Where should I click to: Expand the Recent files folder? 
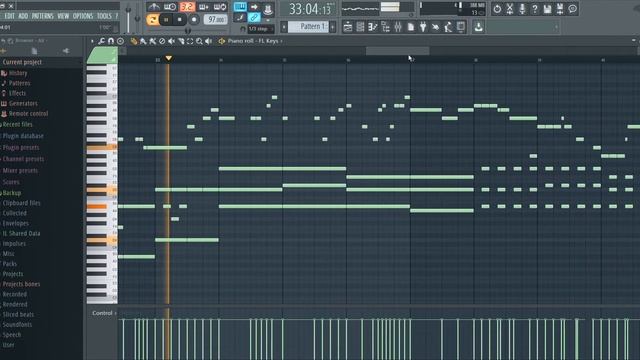[17, 124]
